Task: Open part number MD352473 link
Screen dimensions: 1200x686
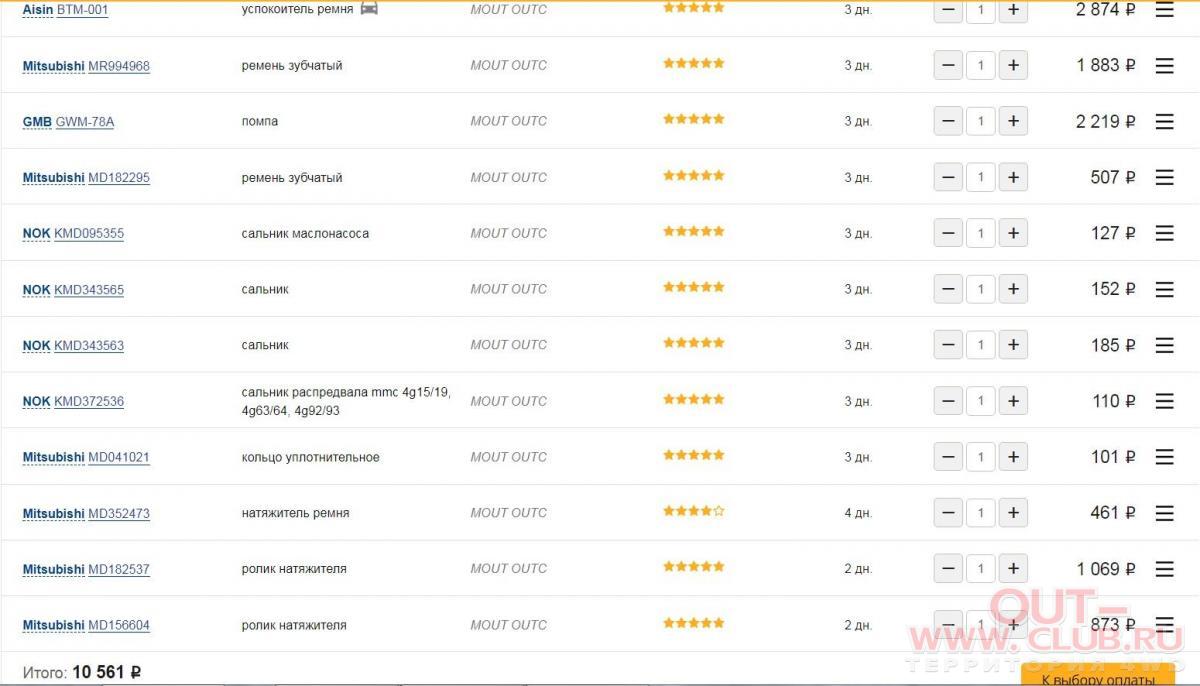Action: 119,514
